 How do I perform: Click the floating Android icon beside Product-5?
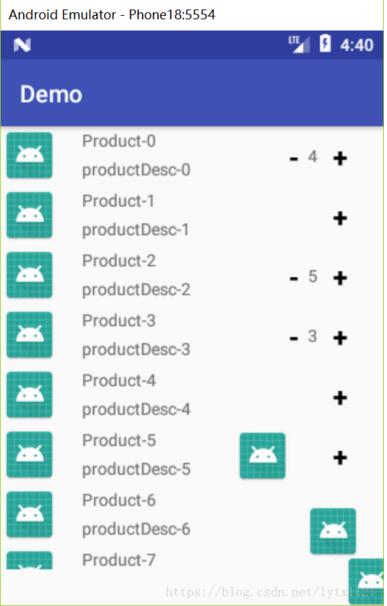click(x=263, y=456)
